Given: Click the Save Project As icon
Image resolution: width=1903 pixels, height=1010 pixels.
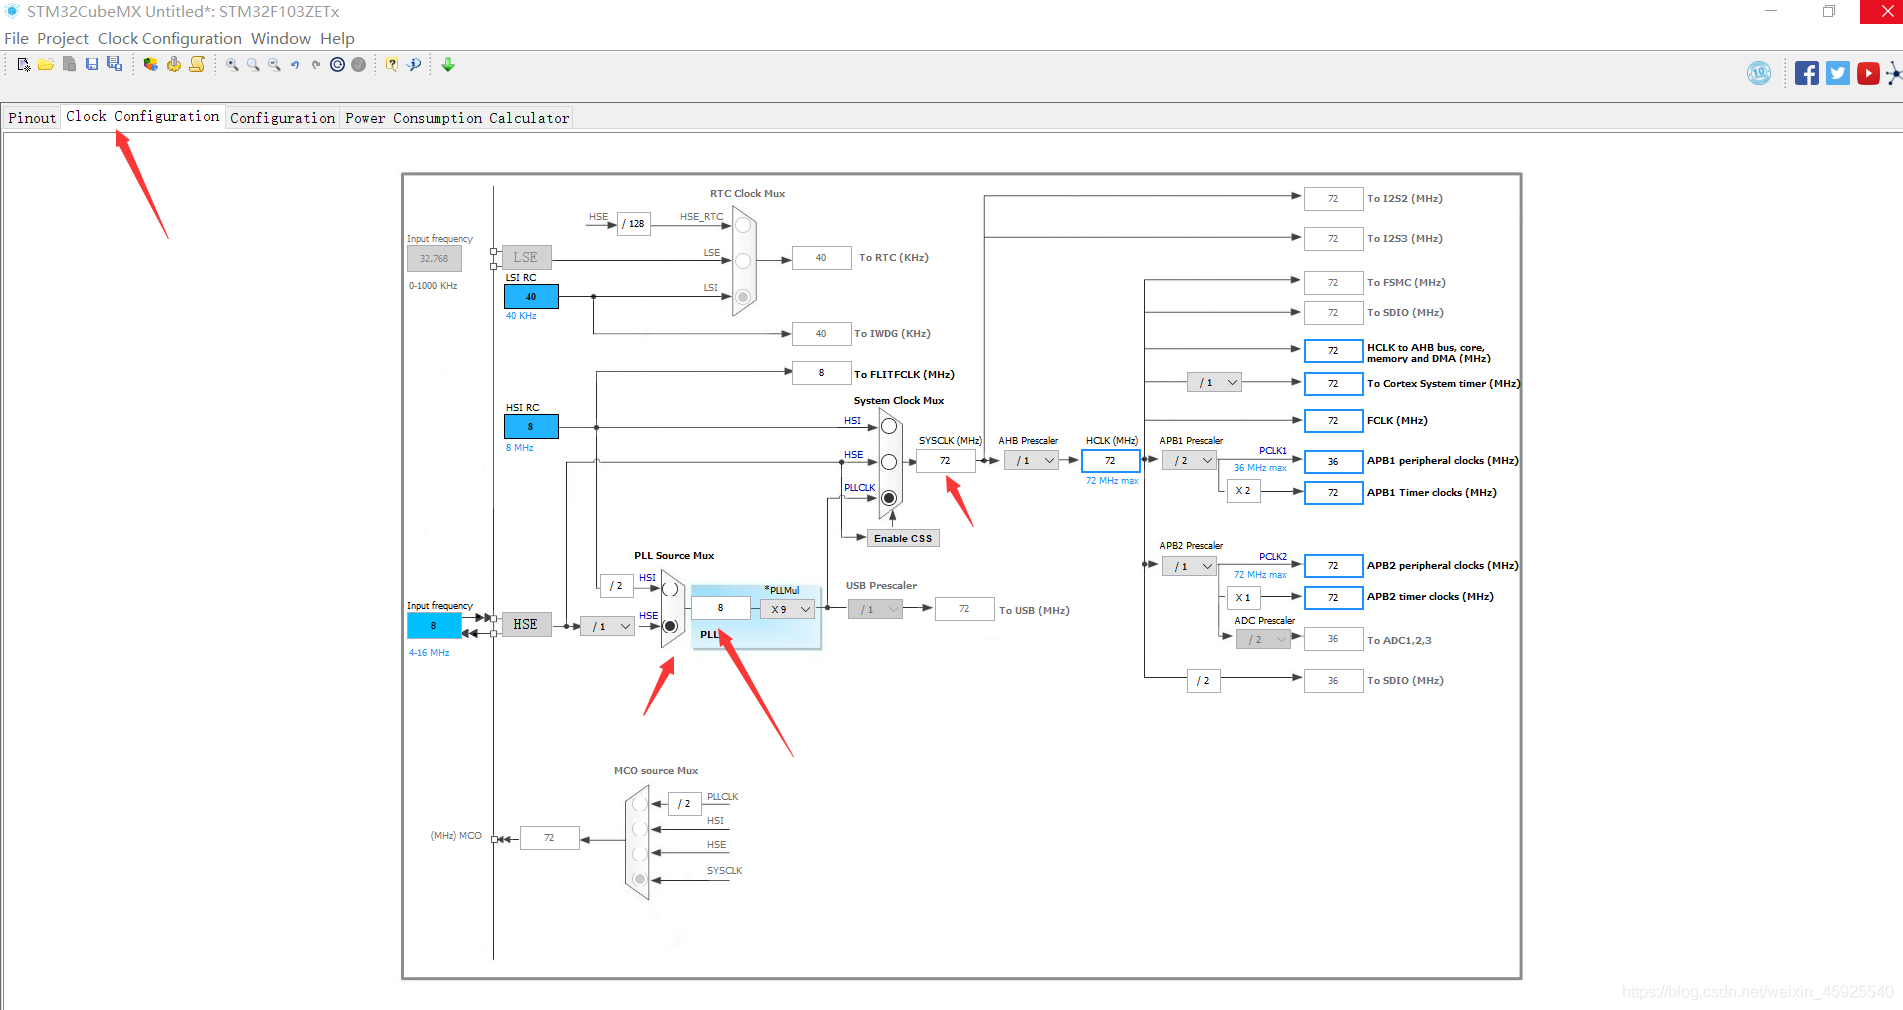Looking at the screenshot, I should pyautogui.click(x=115, y=65).
